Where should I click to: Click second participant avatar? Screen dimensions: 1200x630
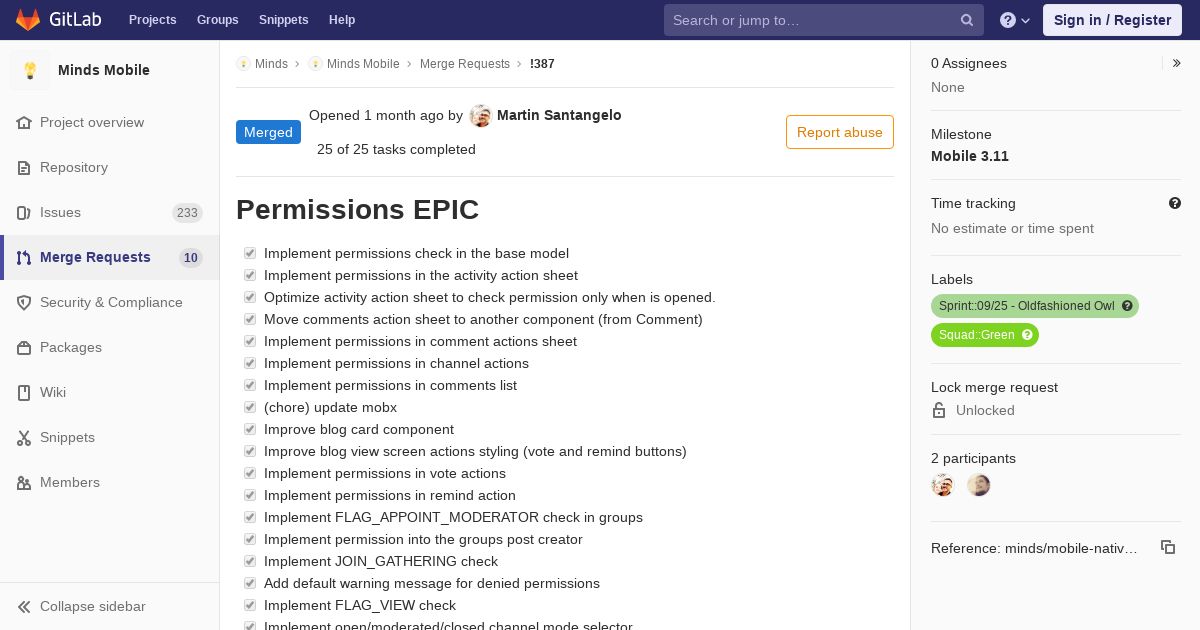(x=979, y=485)
